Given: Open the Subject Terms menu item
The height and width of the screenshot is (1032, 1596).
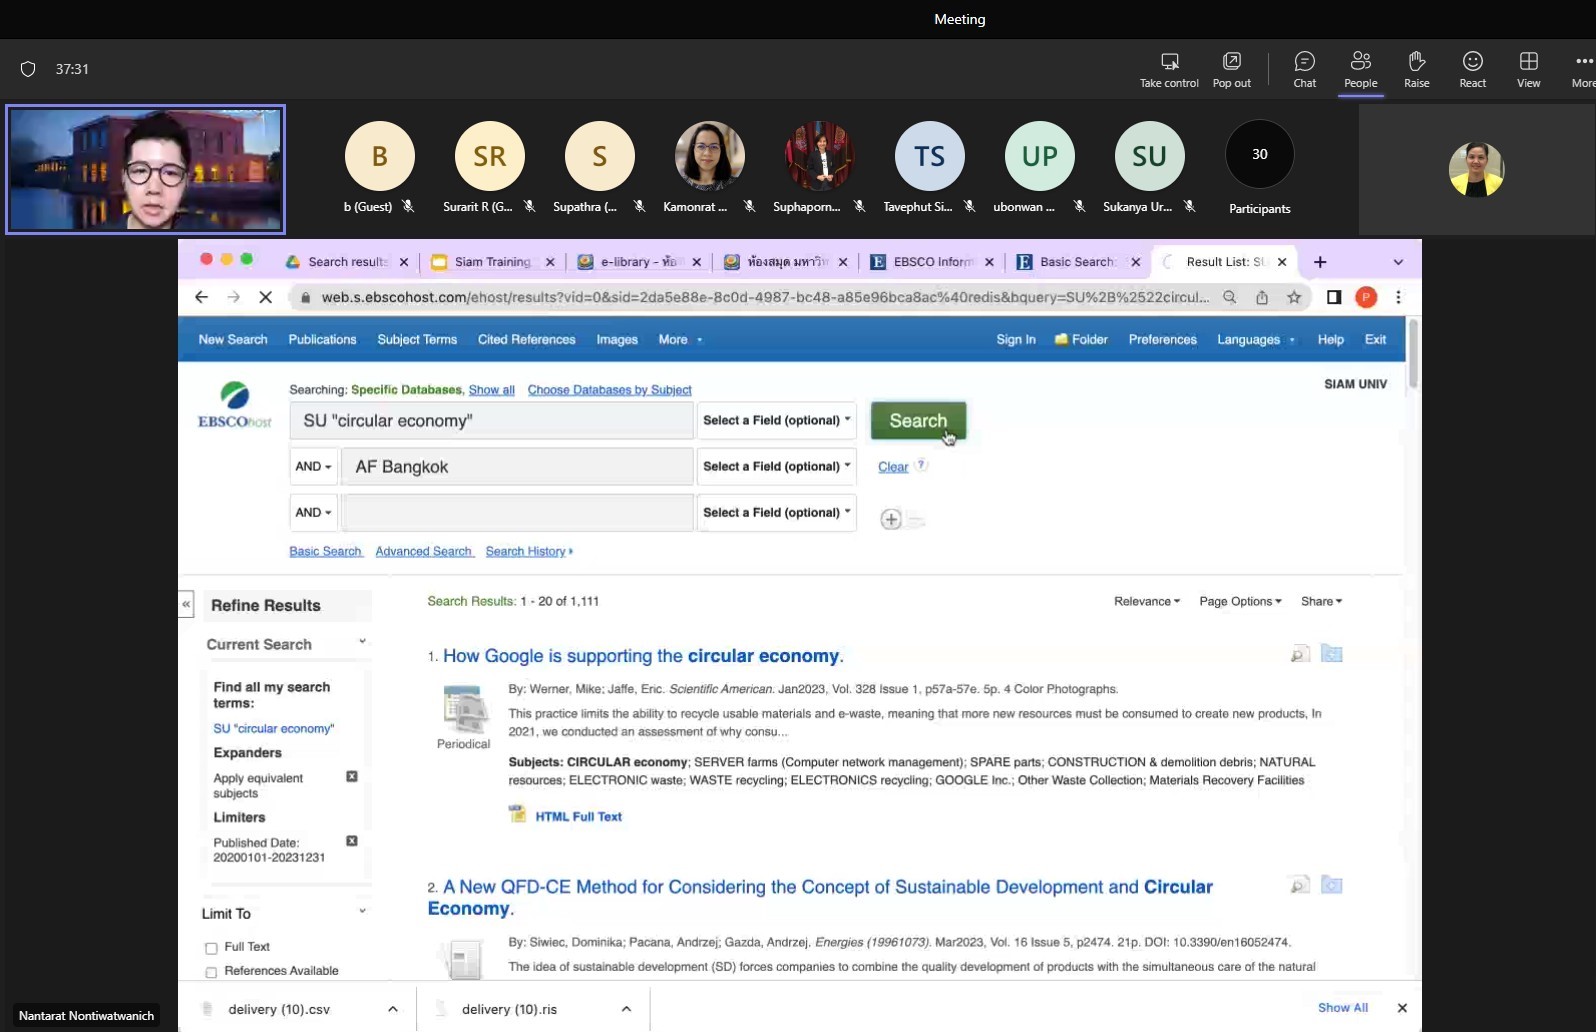Looking at the screenshot, I should (417, 340).
